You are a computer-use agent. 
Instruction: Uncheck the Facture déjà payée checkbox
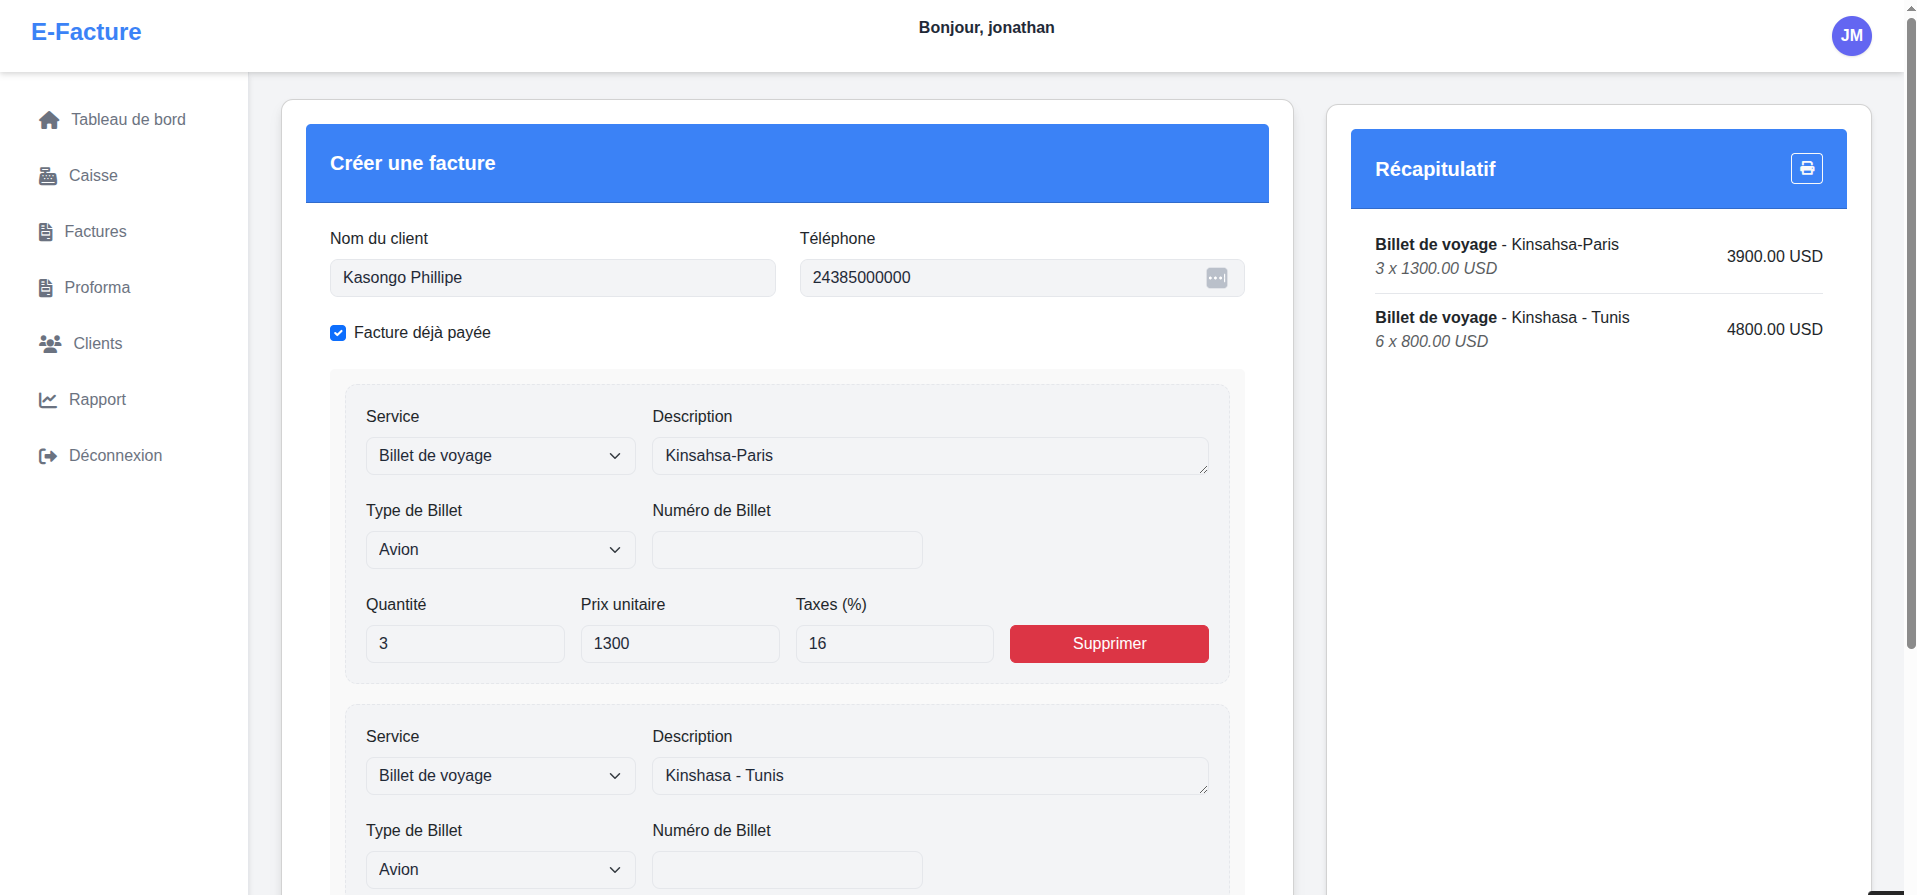coord(338,333)
